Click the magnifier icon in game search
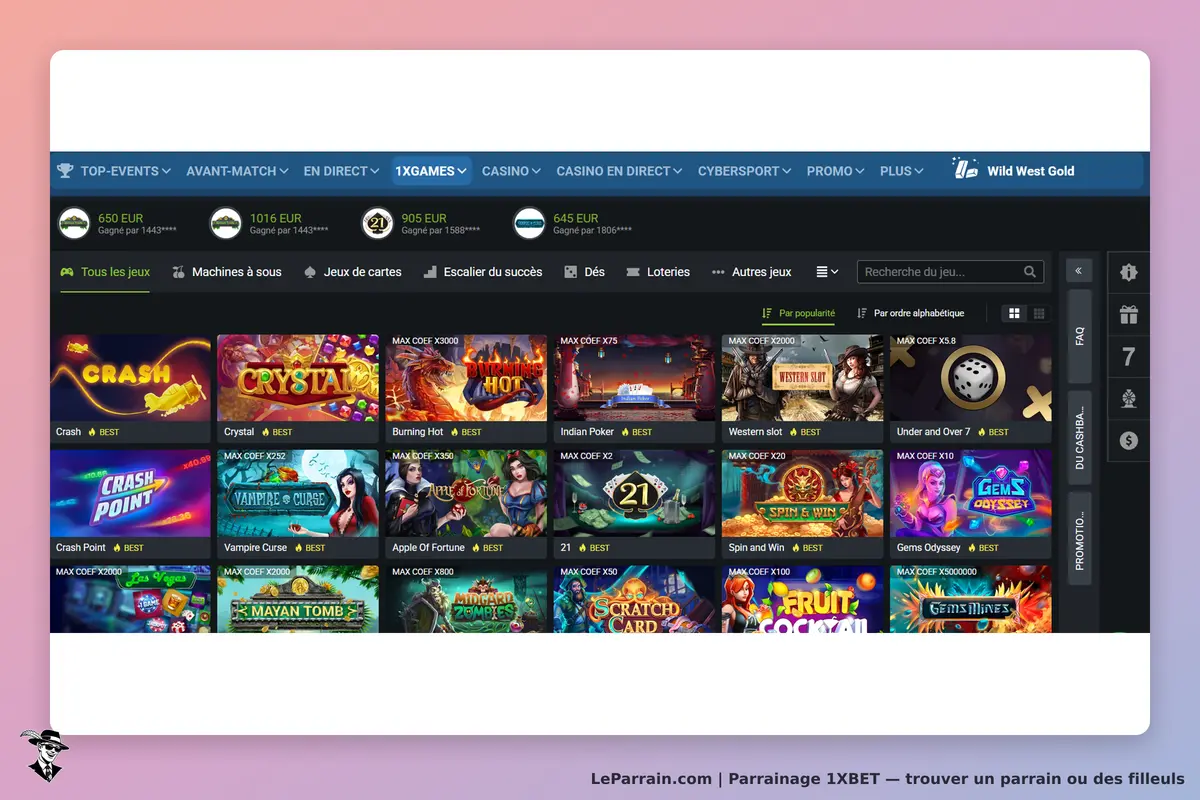 (x=1030, y=272)
